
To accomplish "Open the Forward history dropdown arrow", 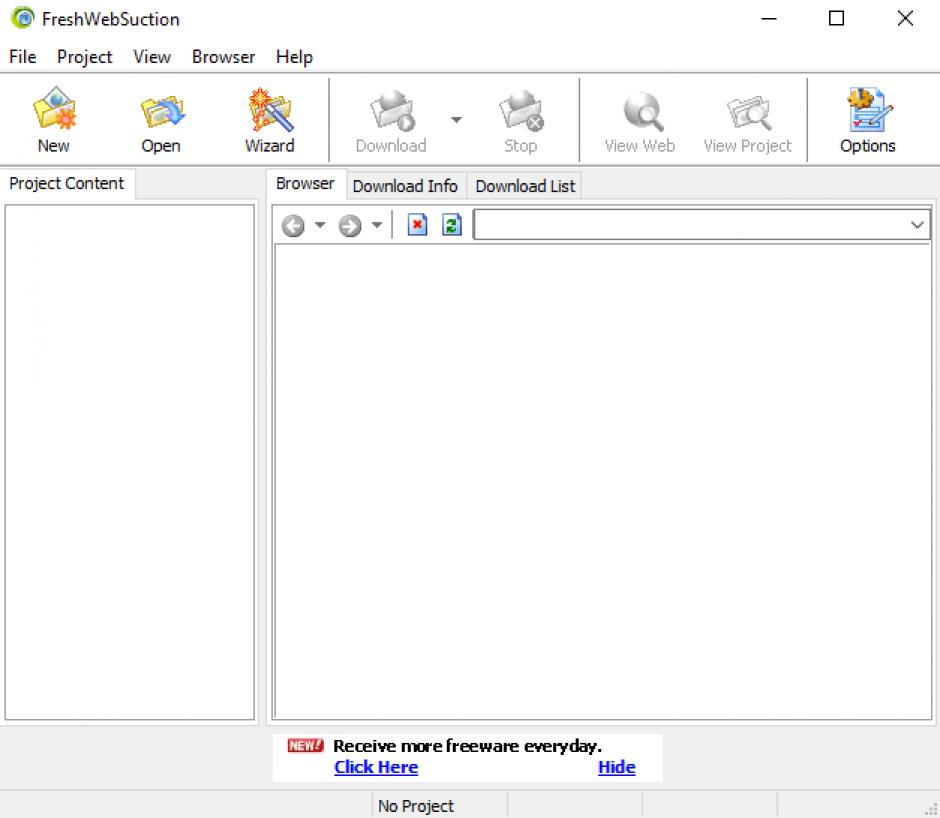I will click(x=376, y=225).
